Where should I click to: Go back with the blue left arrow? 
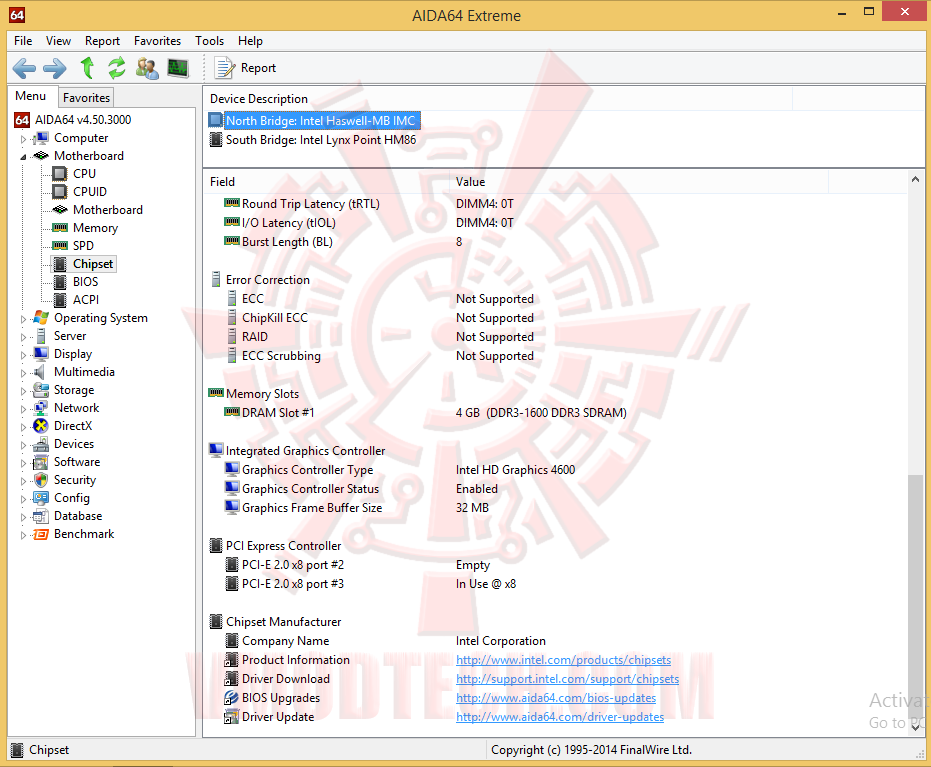(x=24, y=68)
